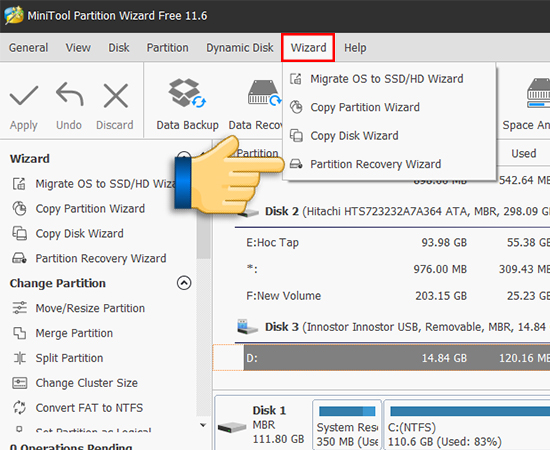Screen dimensions: 550x450
Task: Open the View menu
Action: (78, 48)
